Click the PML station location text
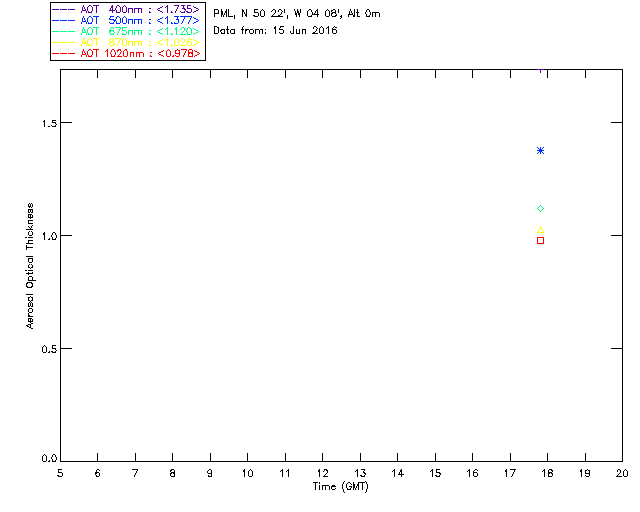The width and height of the screenshot is (640, 512). click(x=297, y=15)
